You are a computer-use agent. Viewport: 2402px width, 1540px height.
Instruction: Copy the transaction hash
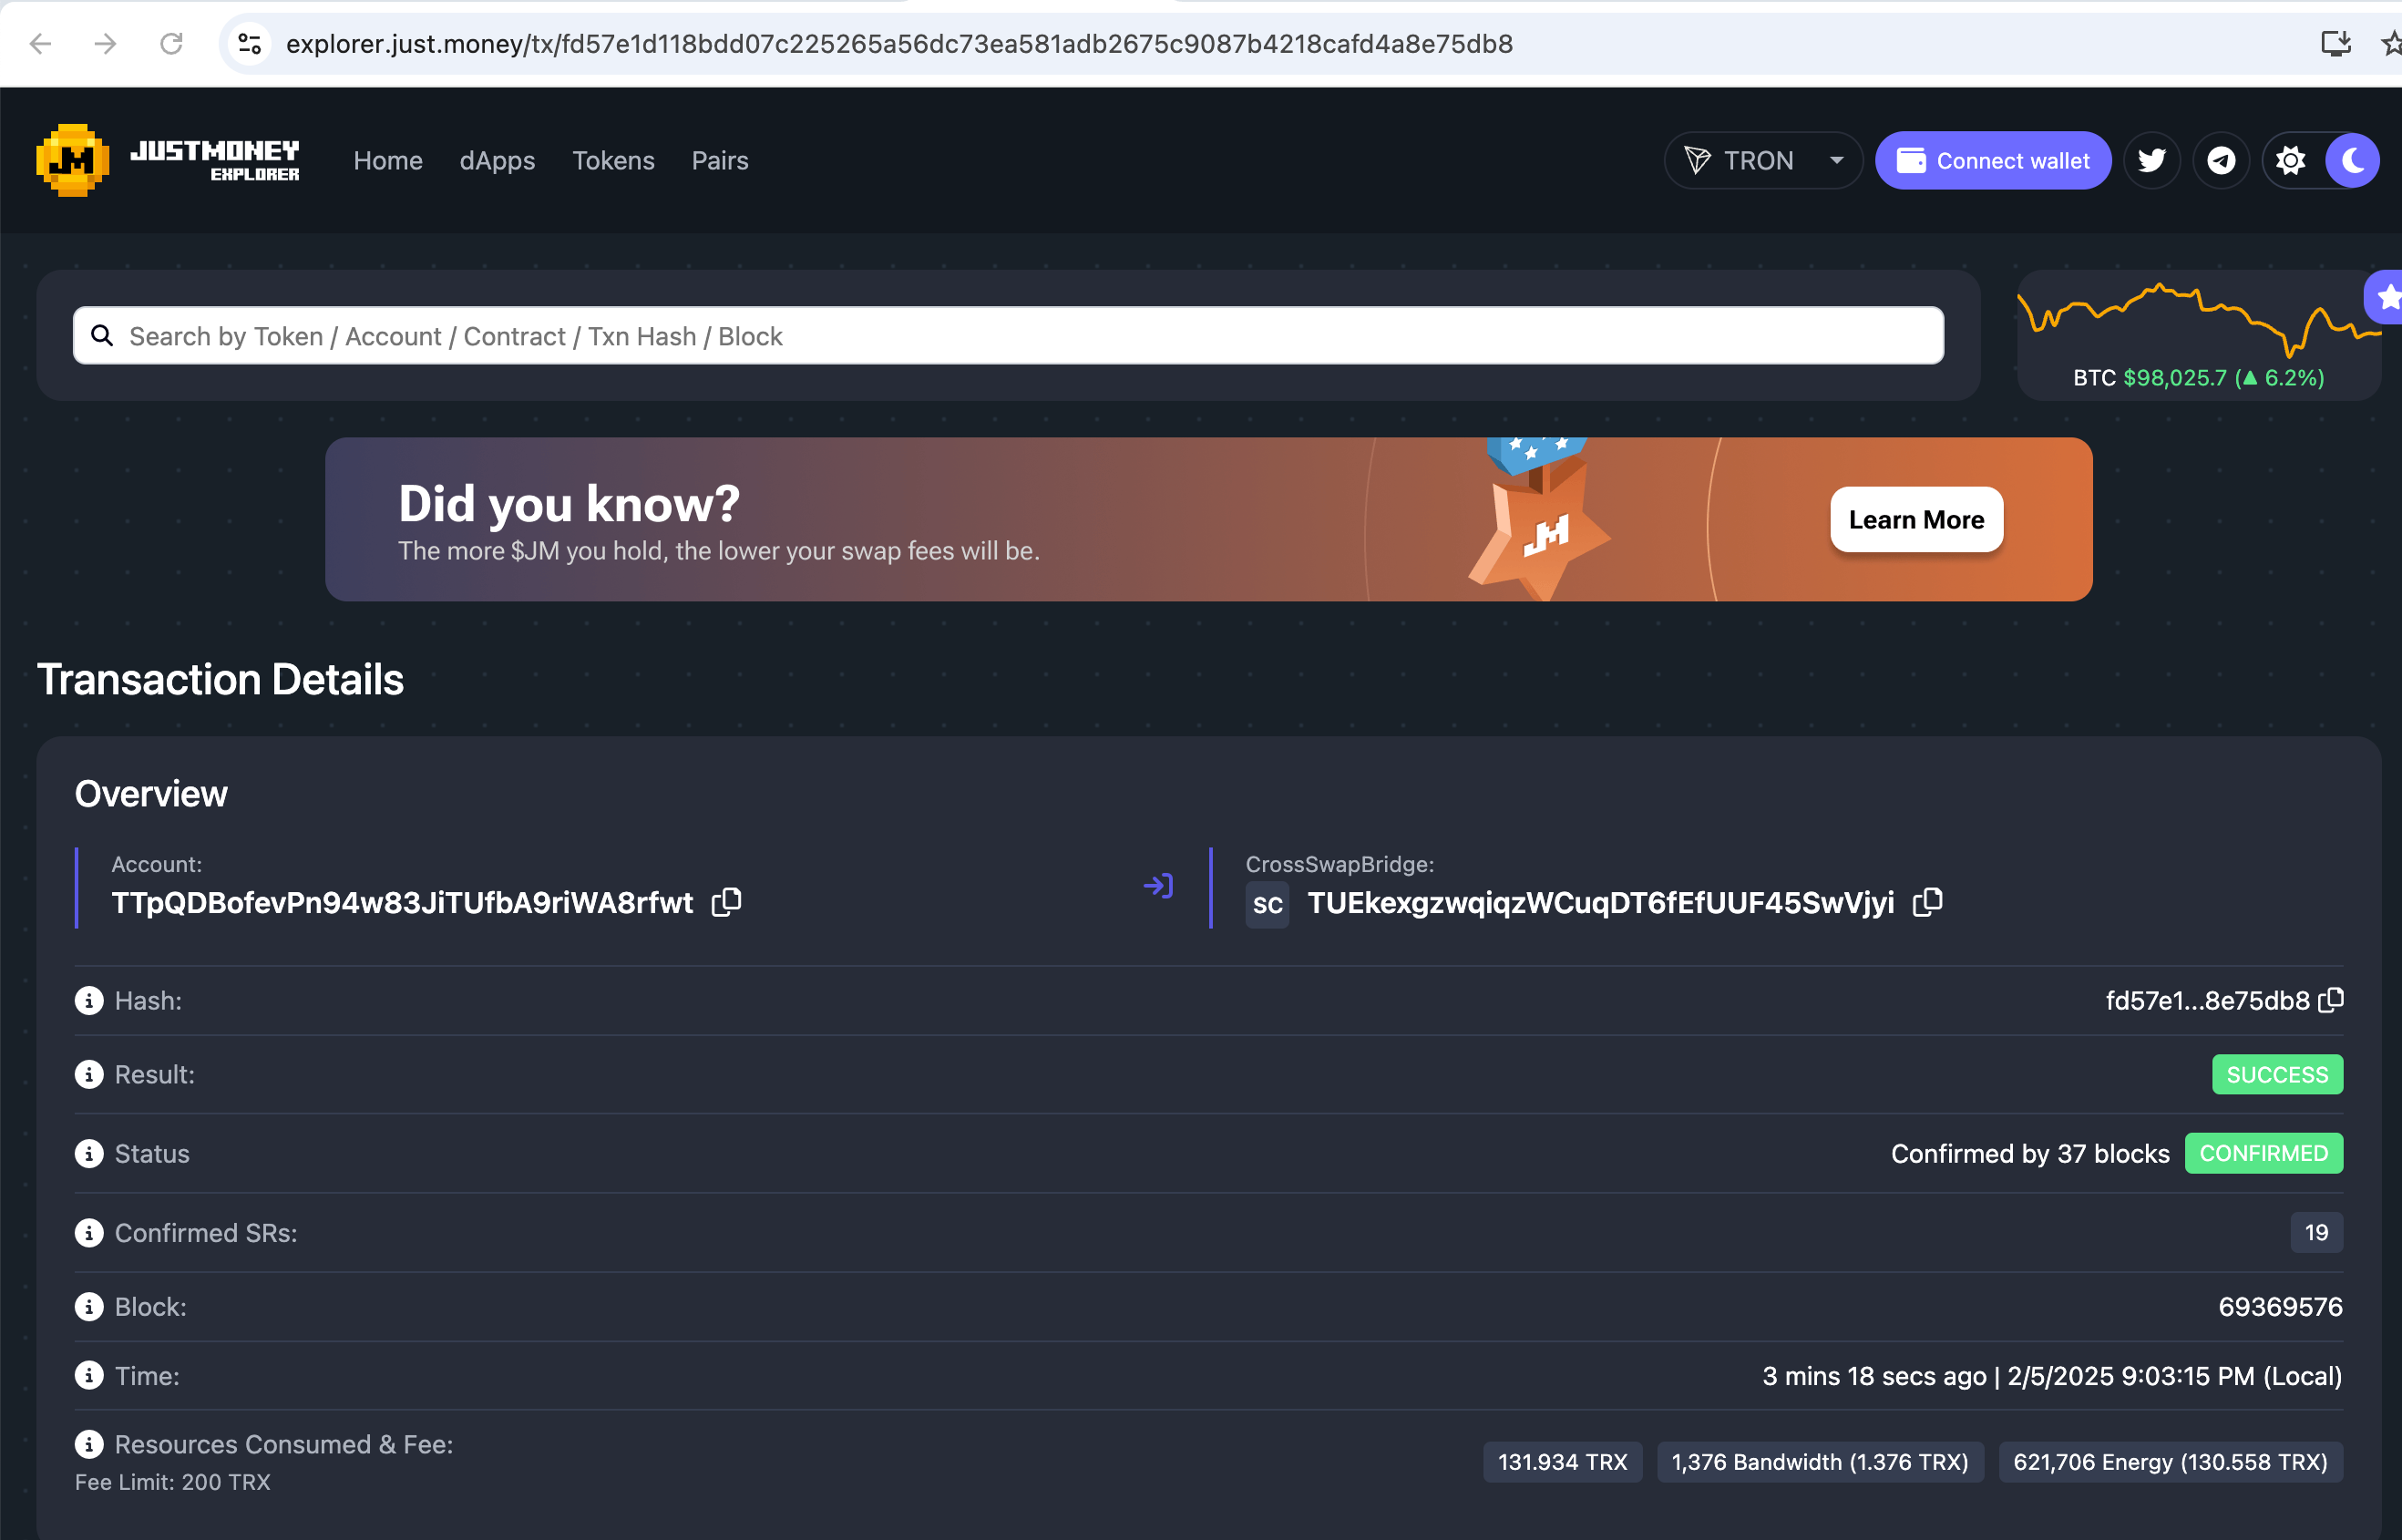2331,1000
